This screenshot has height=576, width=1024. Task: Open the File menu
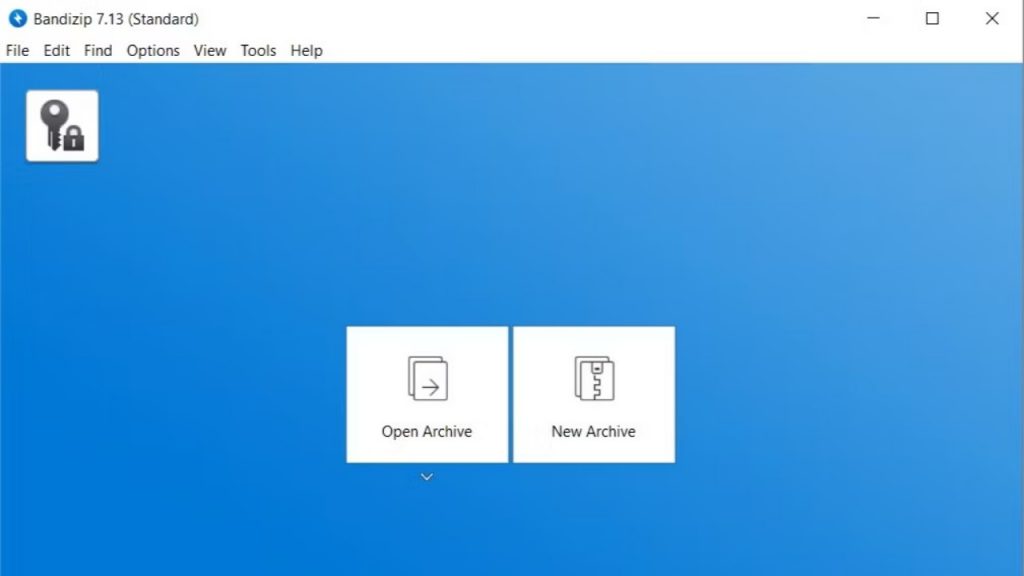click(17, 50)
